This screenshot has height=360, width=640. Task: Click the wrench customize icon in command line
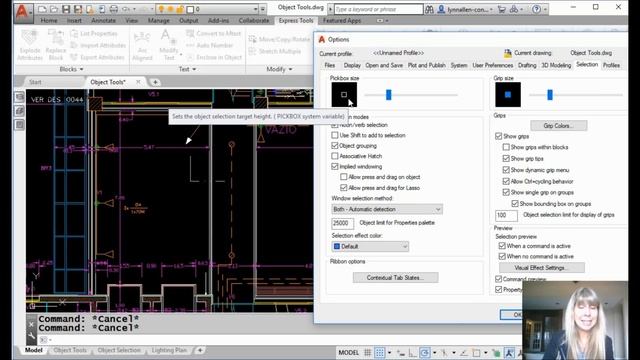click(31, 336)
